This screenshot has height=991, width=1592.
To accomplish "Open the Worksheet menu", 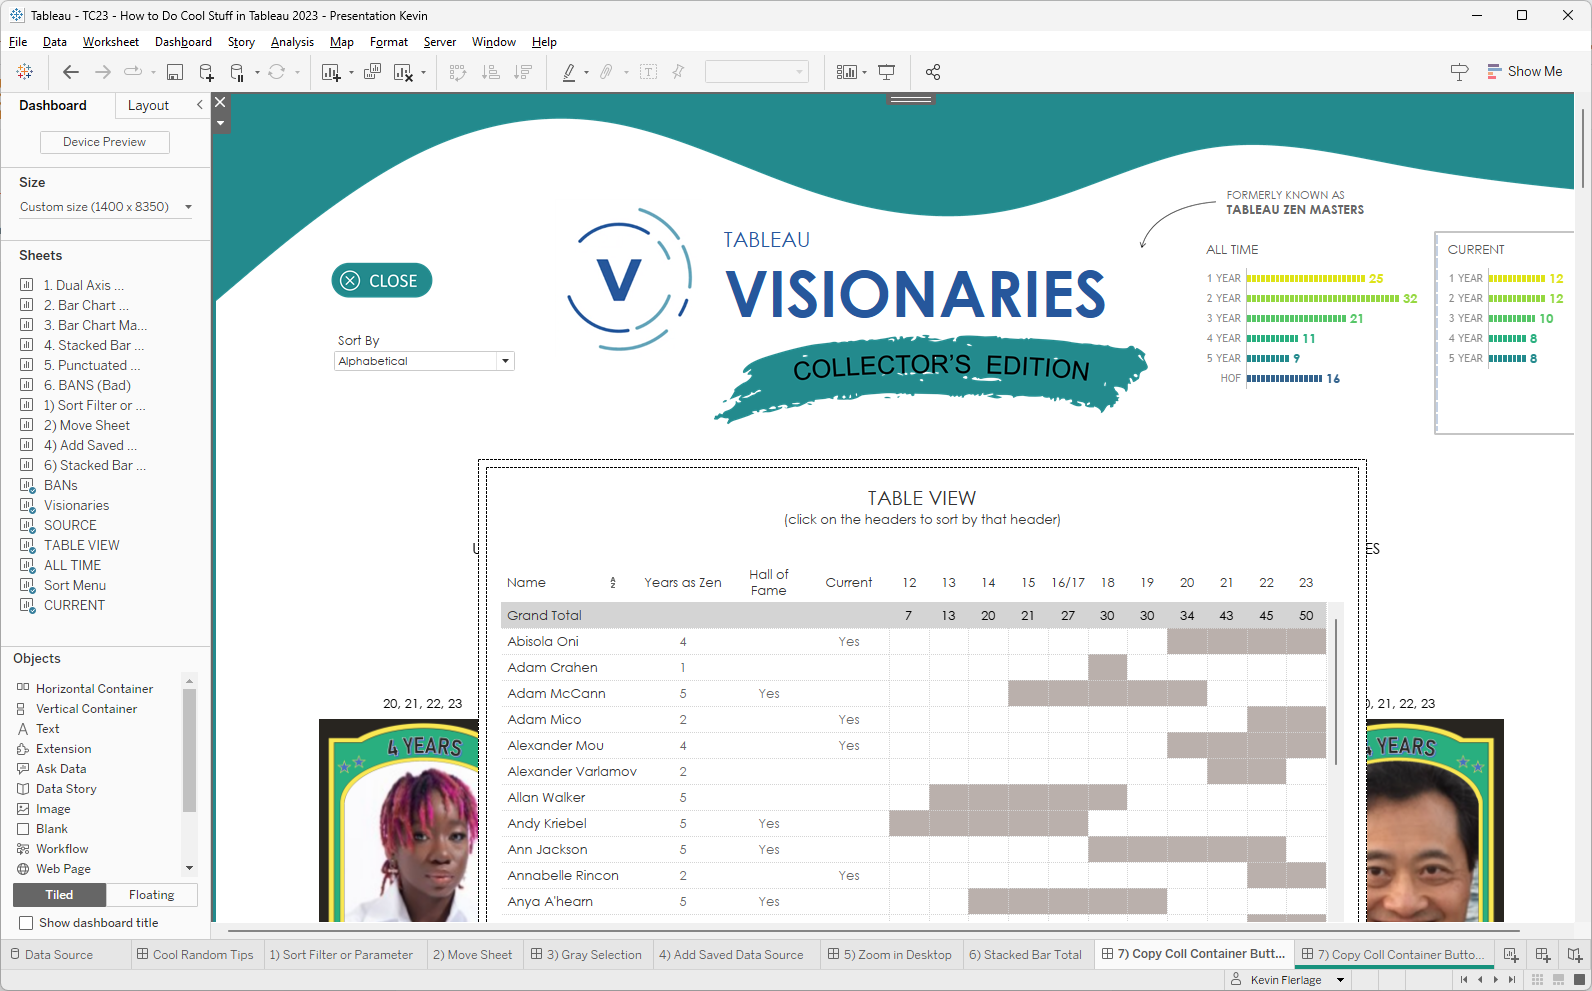I will click(x=111, y=42).
